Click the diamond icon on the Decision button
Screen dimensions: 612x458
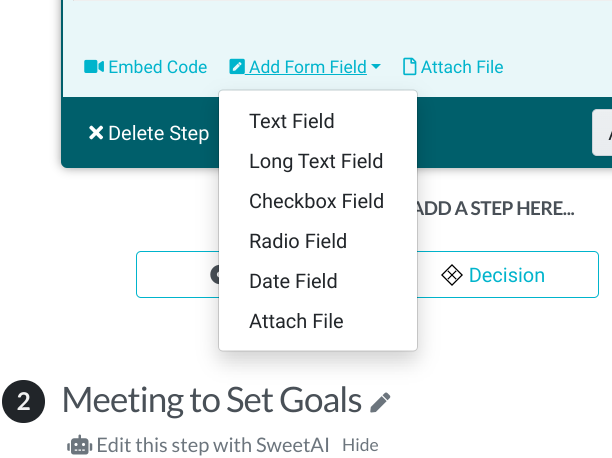tap(451, 275)
